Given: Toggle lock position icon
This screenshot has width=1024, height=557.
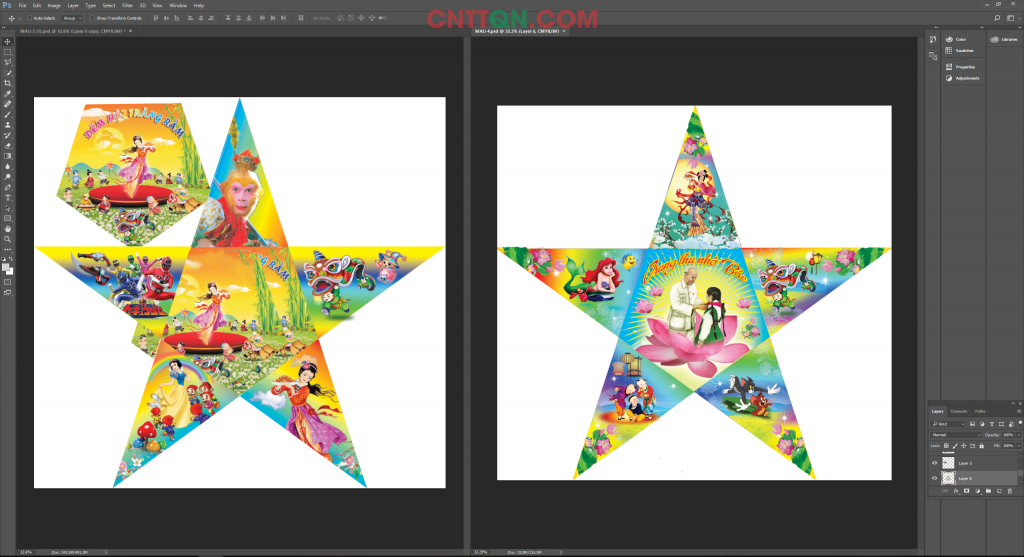Looking at the screenshot, I should pyautogui.click(x=964, y=446).
